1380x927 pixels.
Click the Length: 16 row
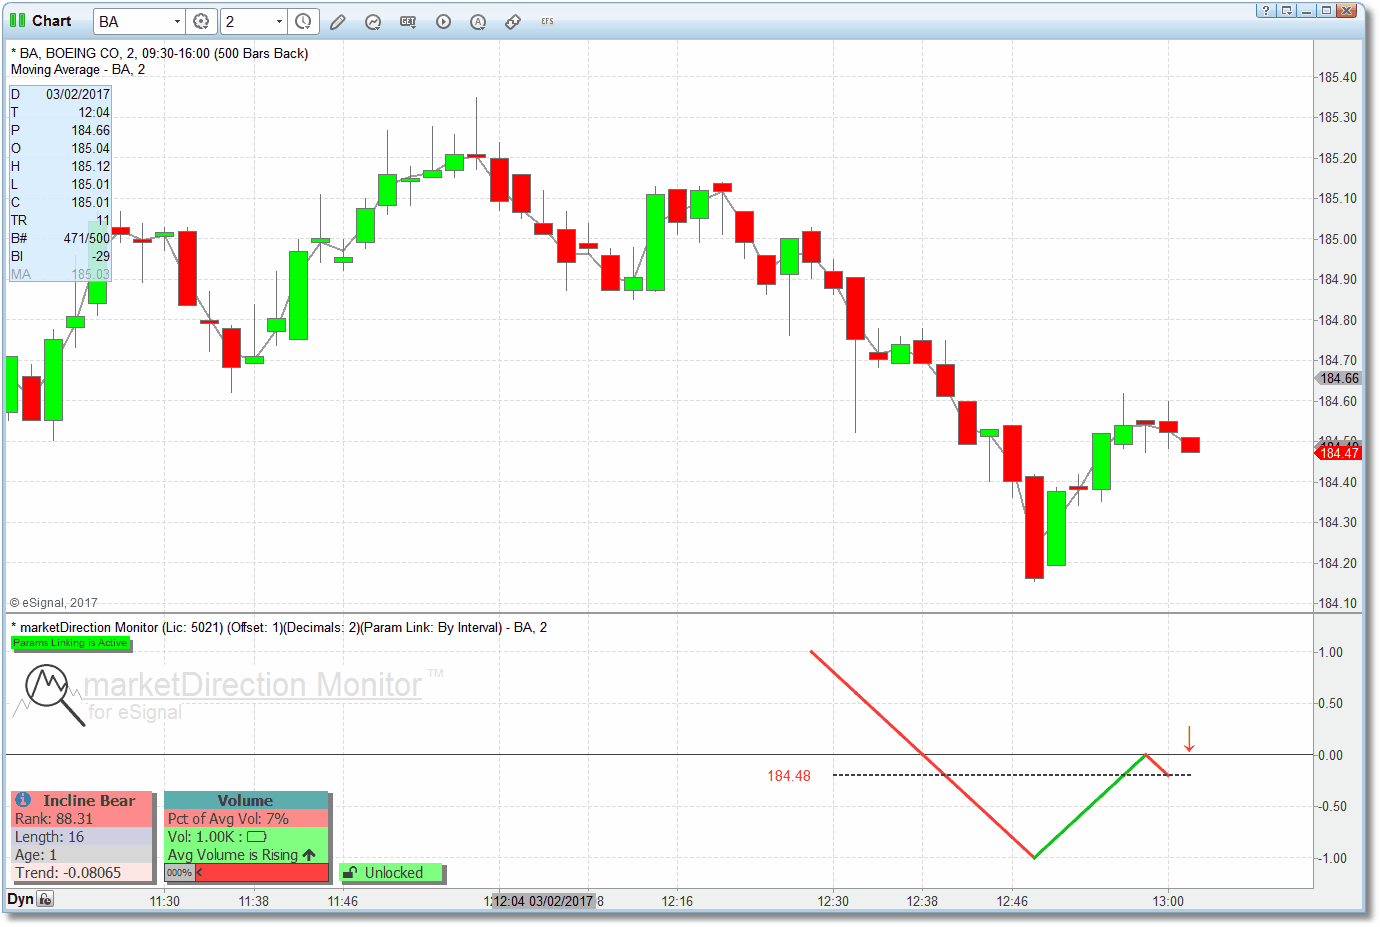click(x=82, y=837)
